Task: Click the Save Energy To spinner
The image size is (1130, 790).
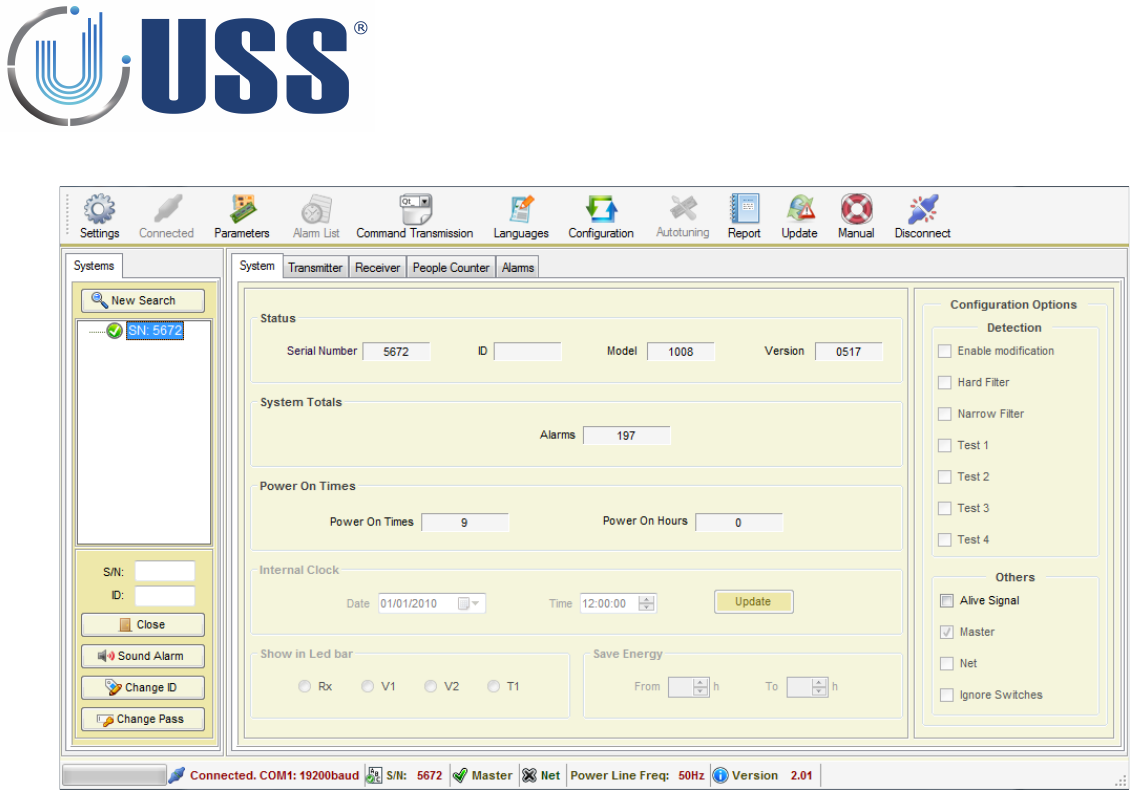Action: coord(819,687)
